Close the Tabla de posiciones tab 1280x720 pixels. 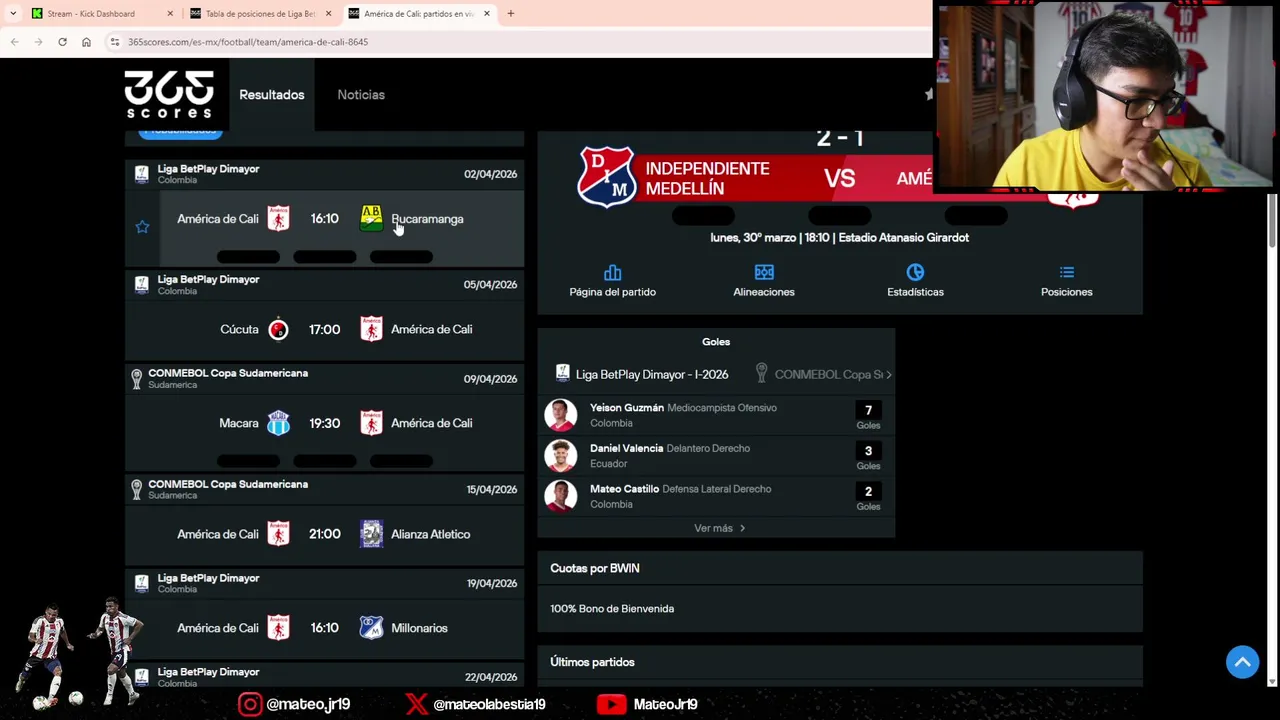328,14
